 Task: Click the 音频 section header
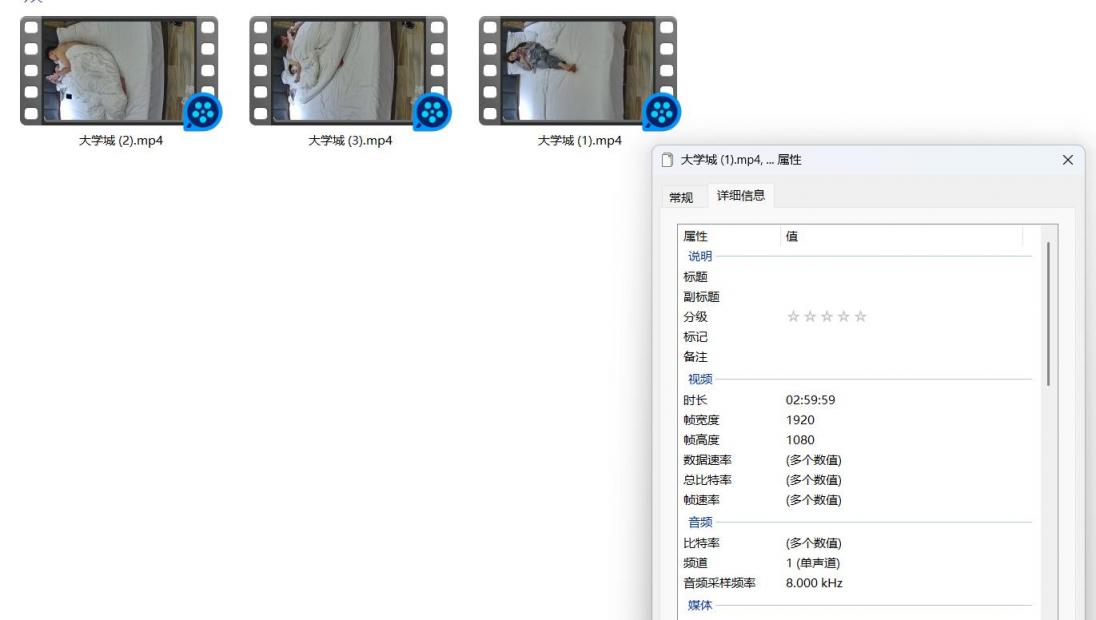(700, 522)
